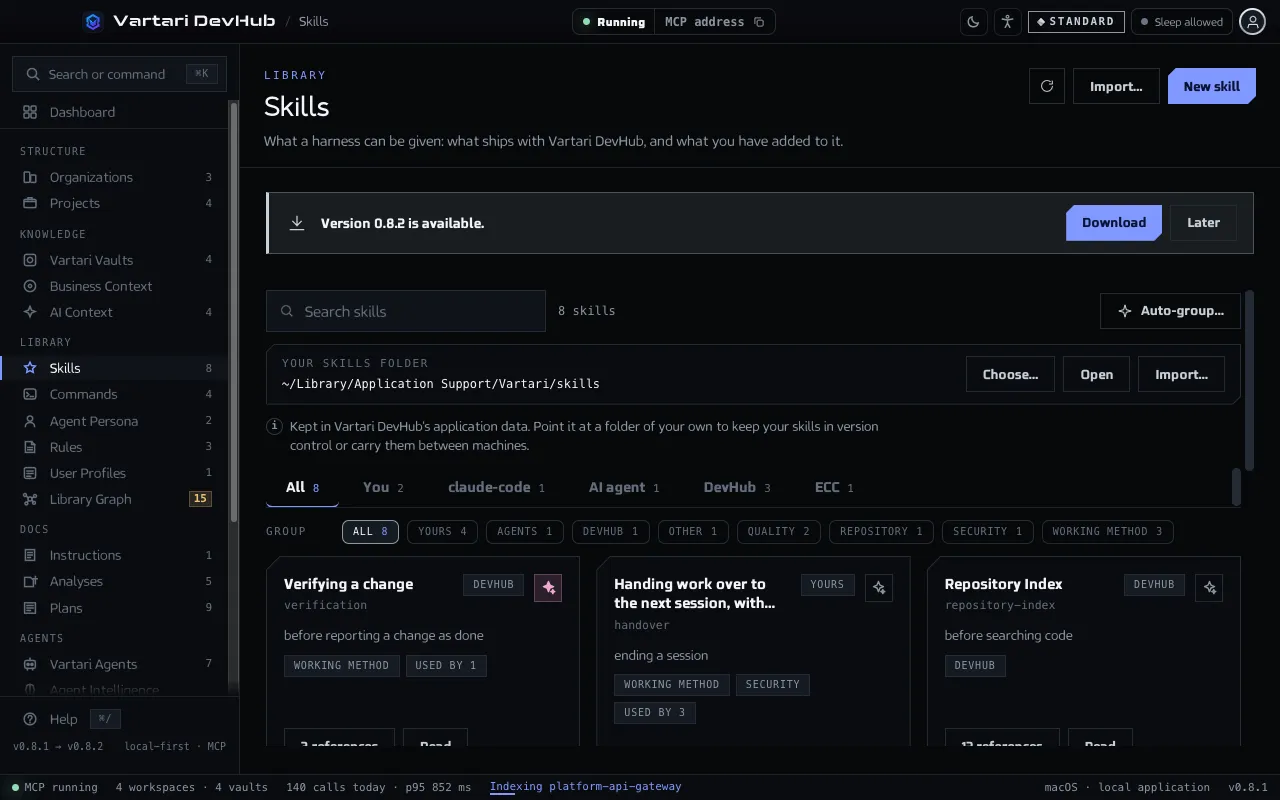
Task: Open Import… in the skills folder row
Action: (1181, 374)
